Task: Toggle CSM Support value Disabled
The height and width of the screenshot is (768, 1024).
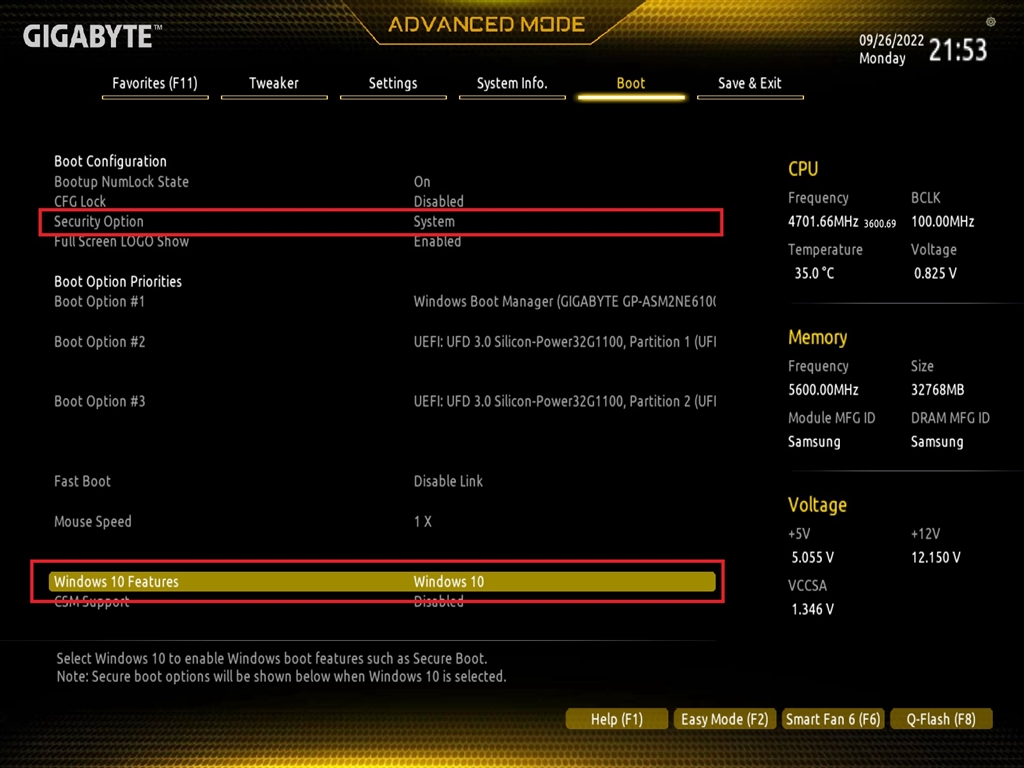Action: click(x=438, y=601)
